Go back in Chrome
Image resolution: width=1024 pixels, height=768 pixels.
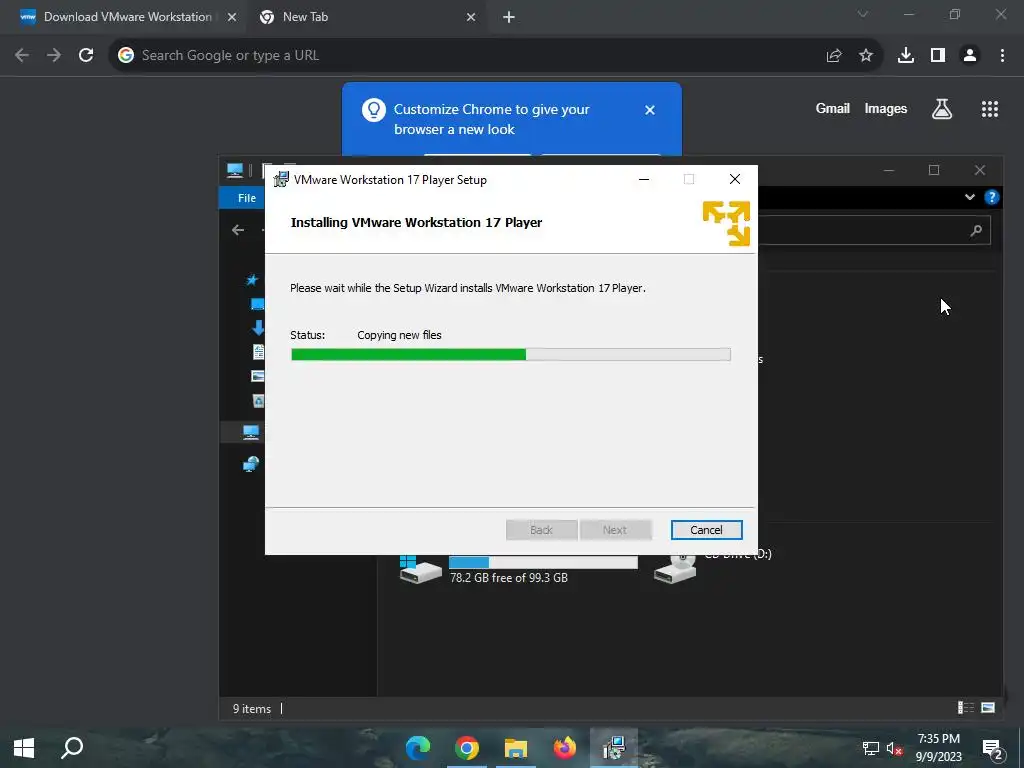click(x=22, y=56)
